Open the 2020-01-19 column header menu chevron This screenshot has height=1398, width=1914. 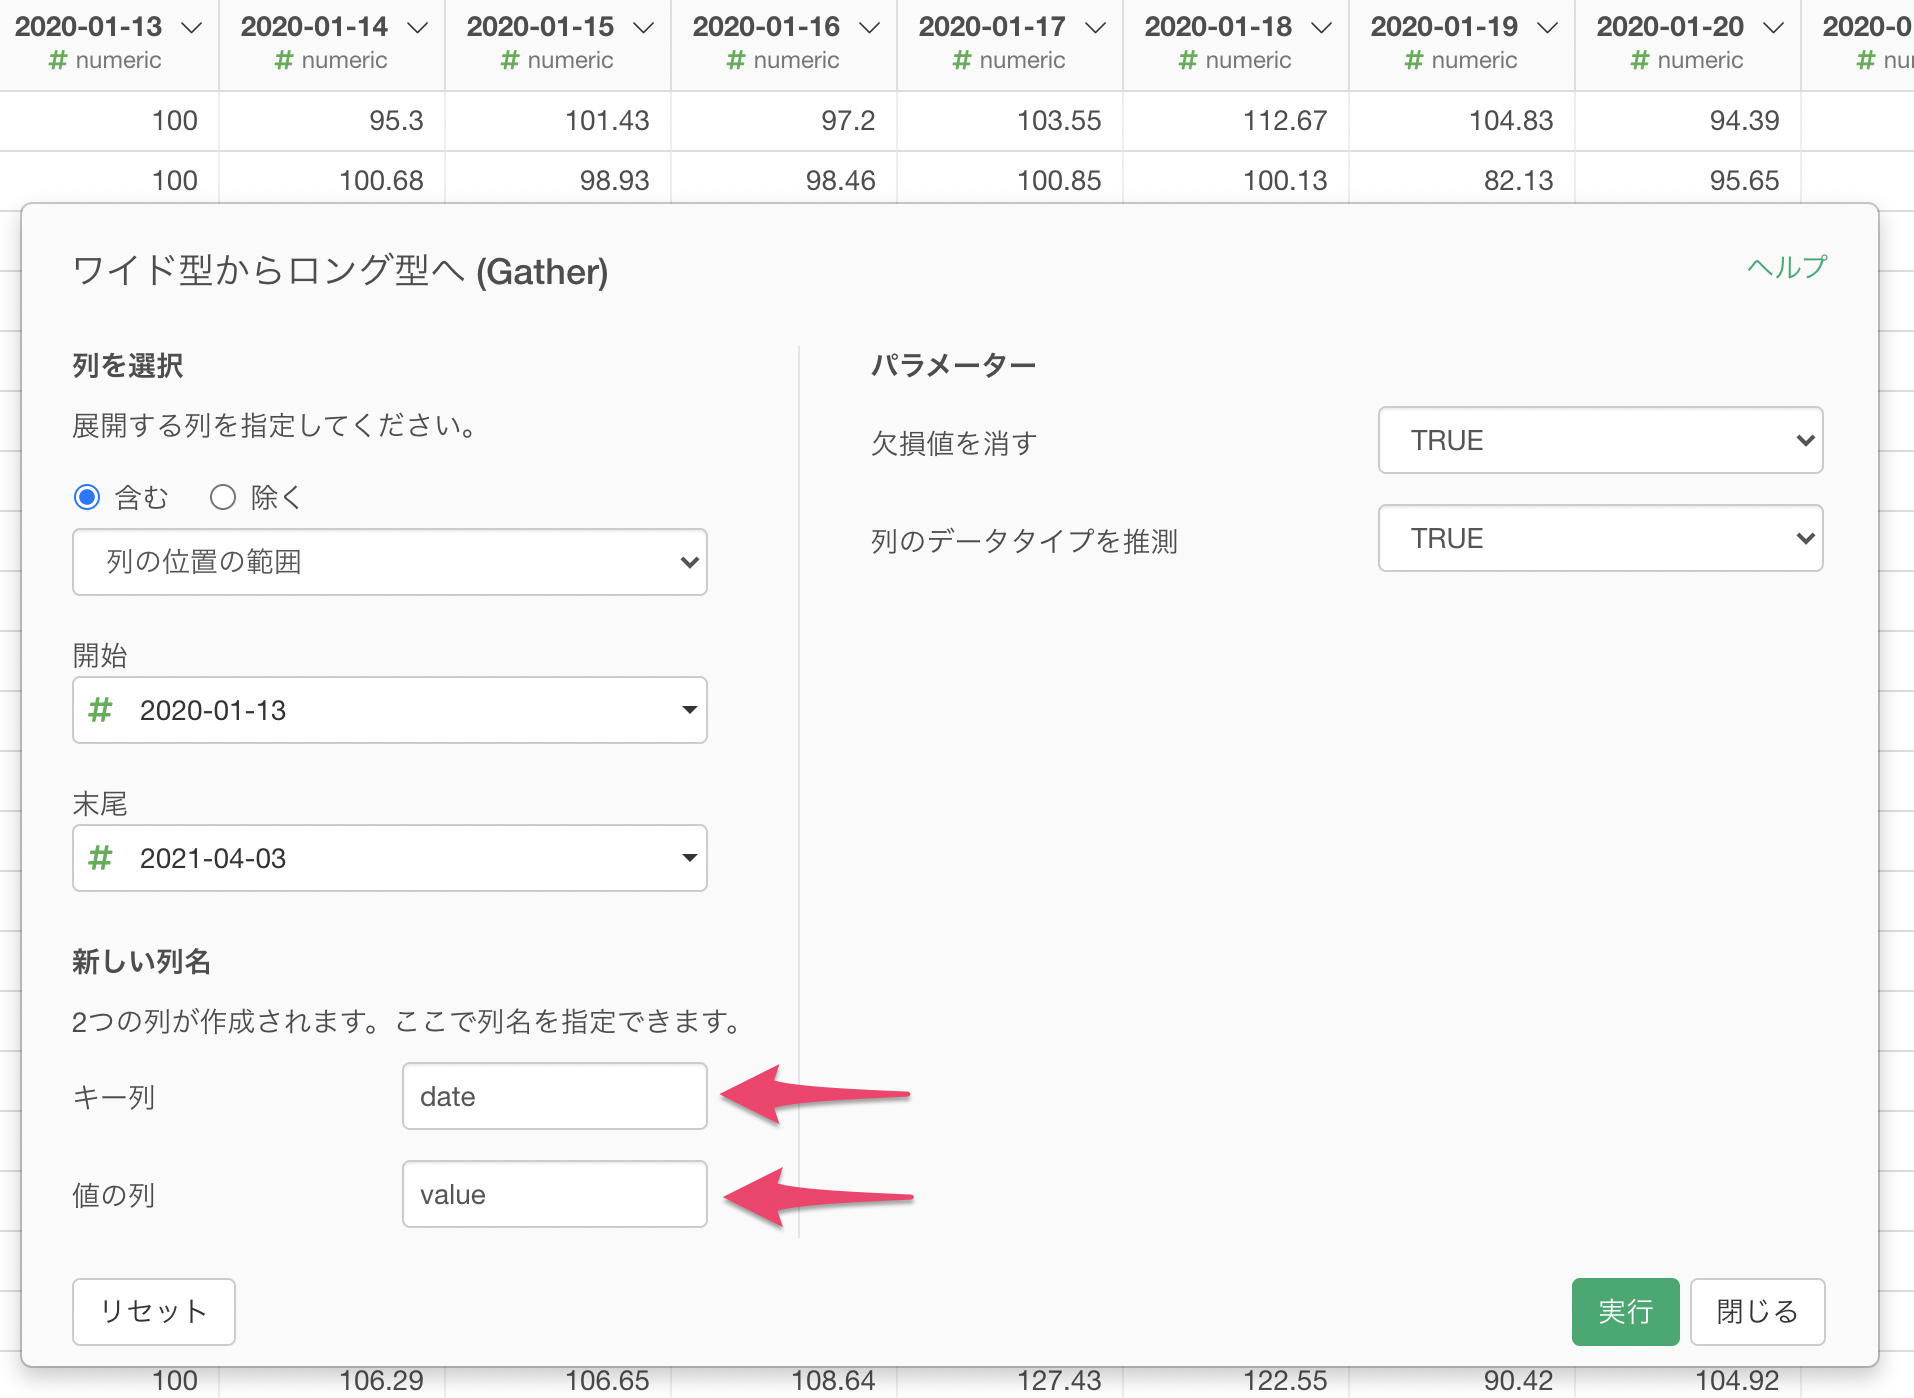click(x=1547, y=28)
